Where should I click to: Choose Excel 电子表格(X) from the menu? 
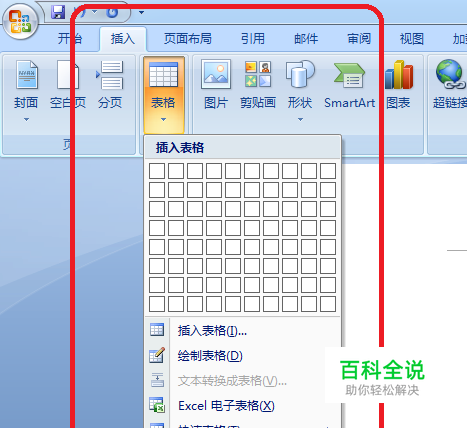(x=243, y=406)
